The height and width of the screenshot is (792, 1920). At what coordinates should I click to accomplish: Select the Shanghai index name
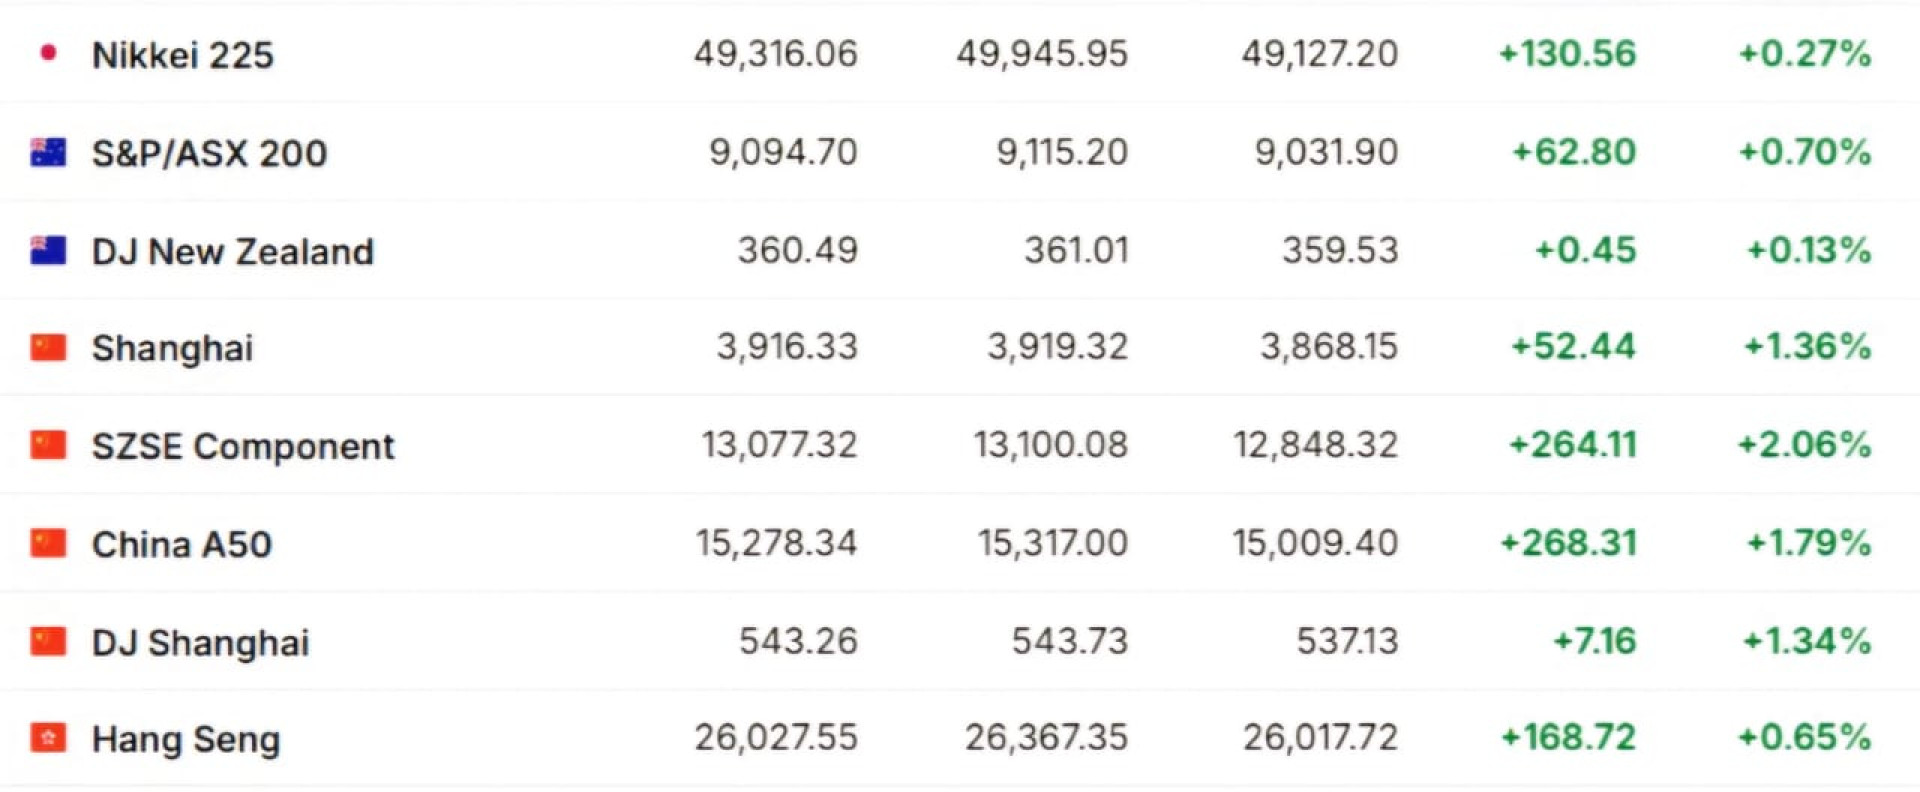(x=172, y=348)
